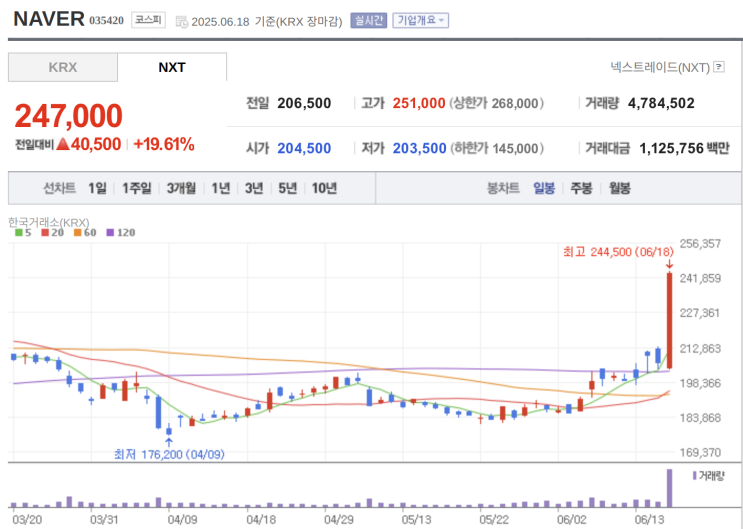This screenshot has width=743, height=529.
Task: Click the stock code 035420
Action: tap(107, 21)
